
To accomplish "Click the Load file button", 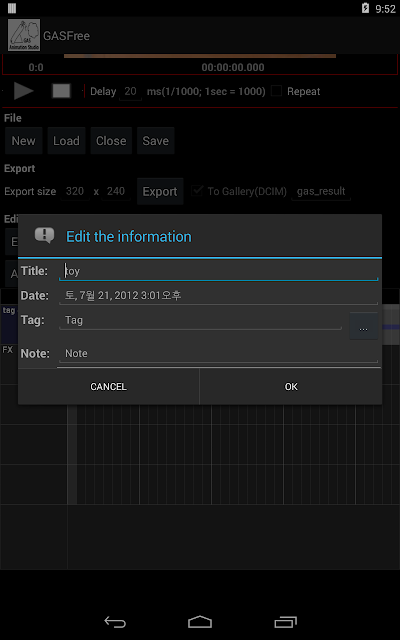I will coord(66,141).
